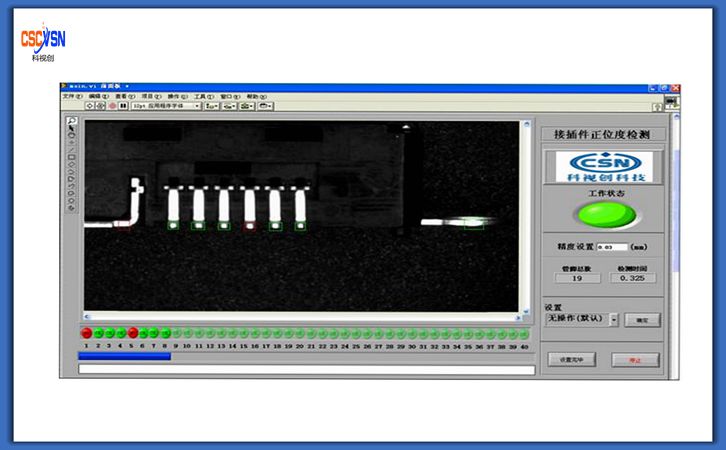Click the blue progress bar below indicators
This screenshot has height=450, width=726.
[x=124, y=355]
